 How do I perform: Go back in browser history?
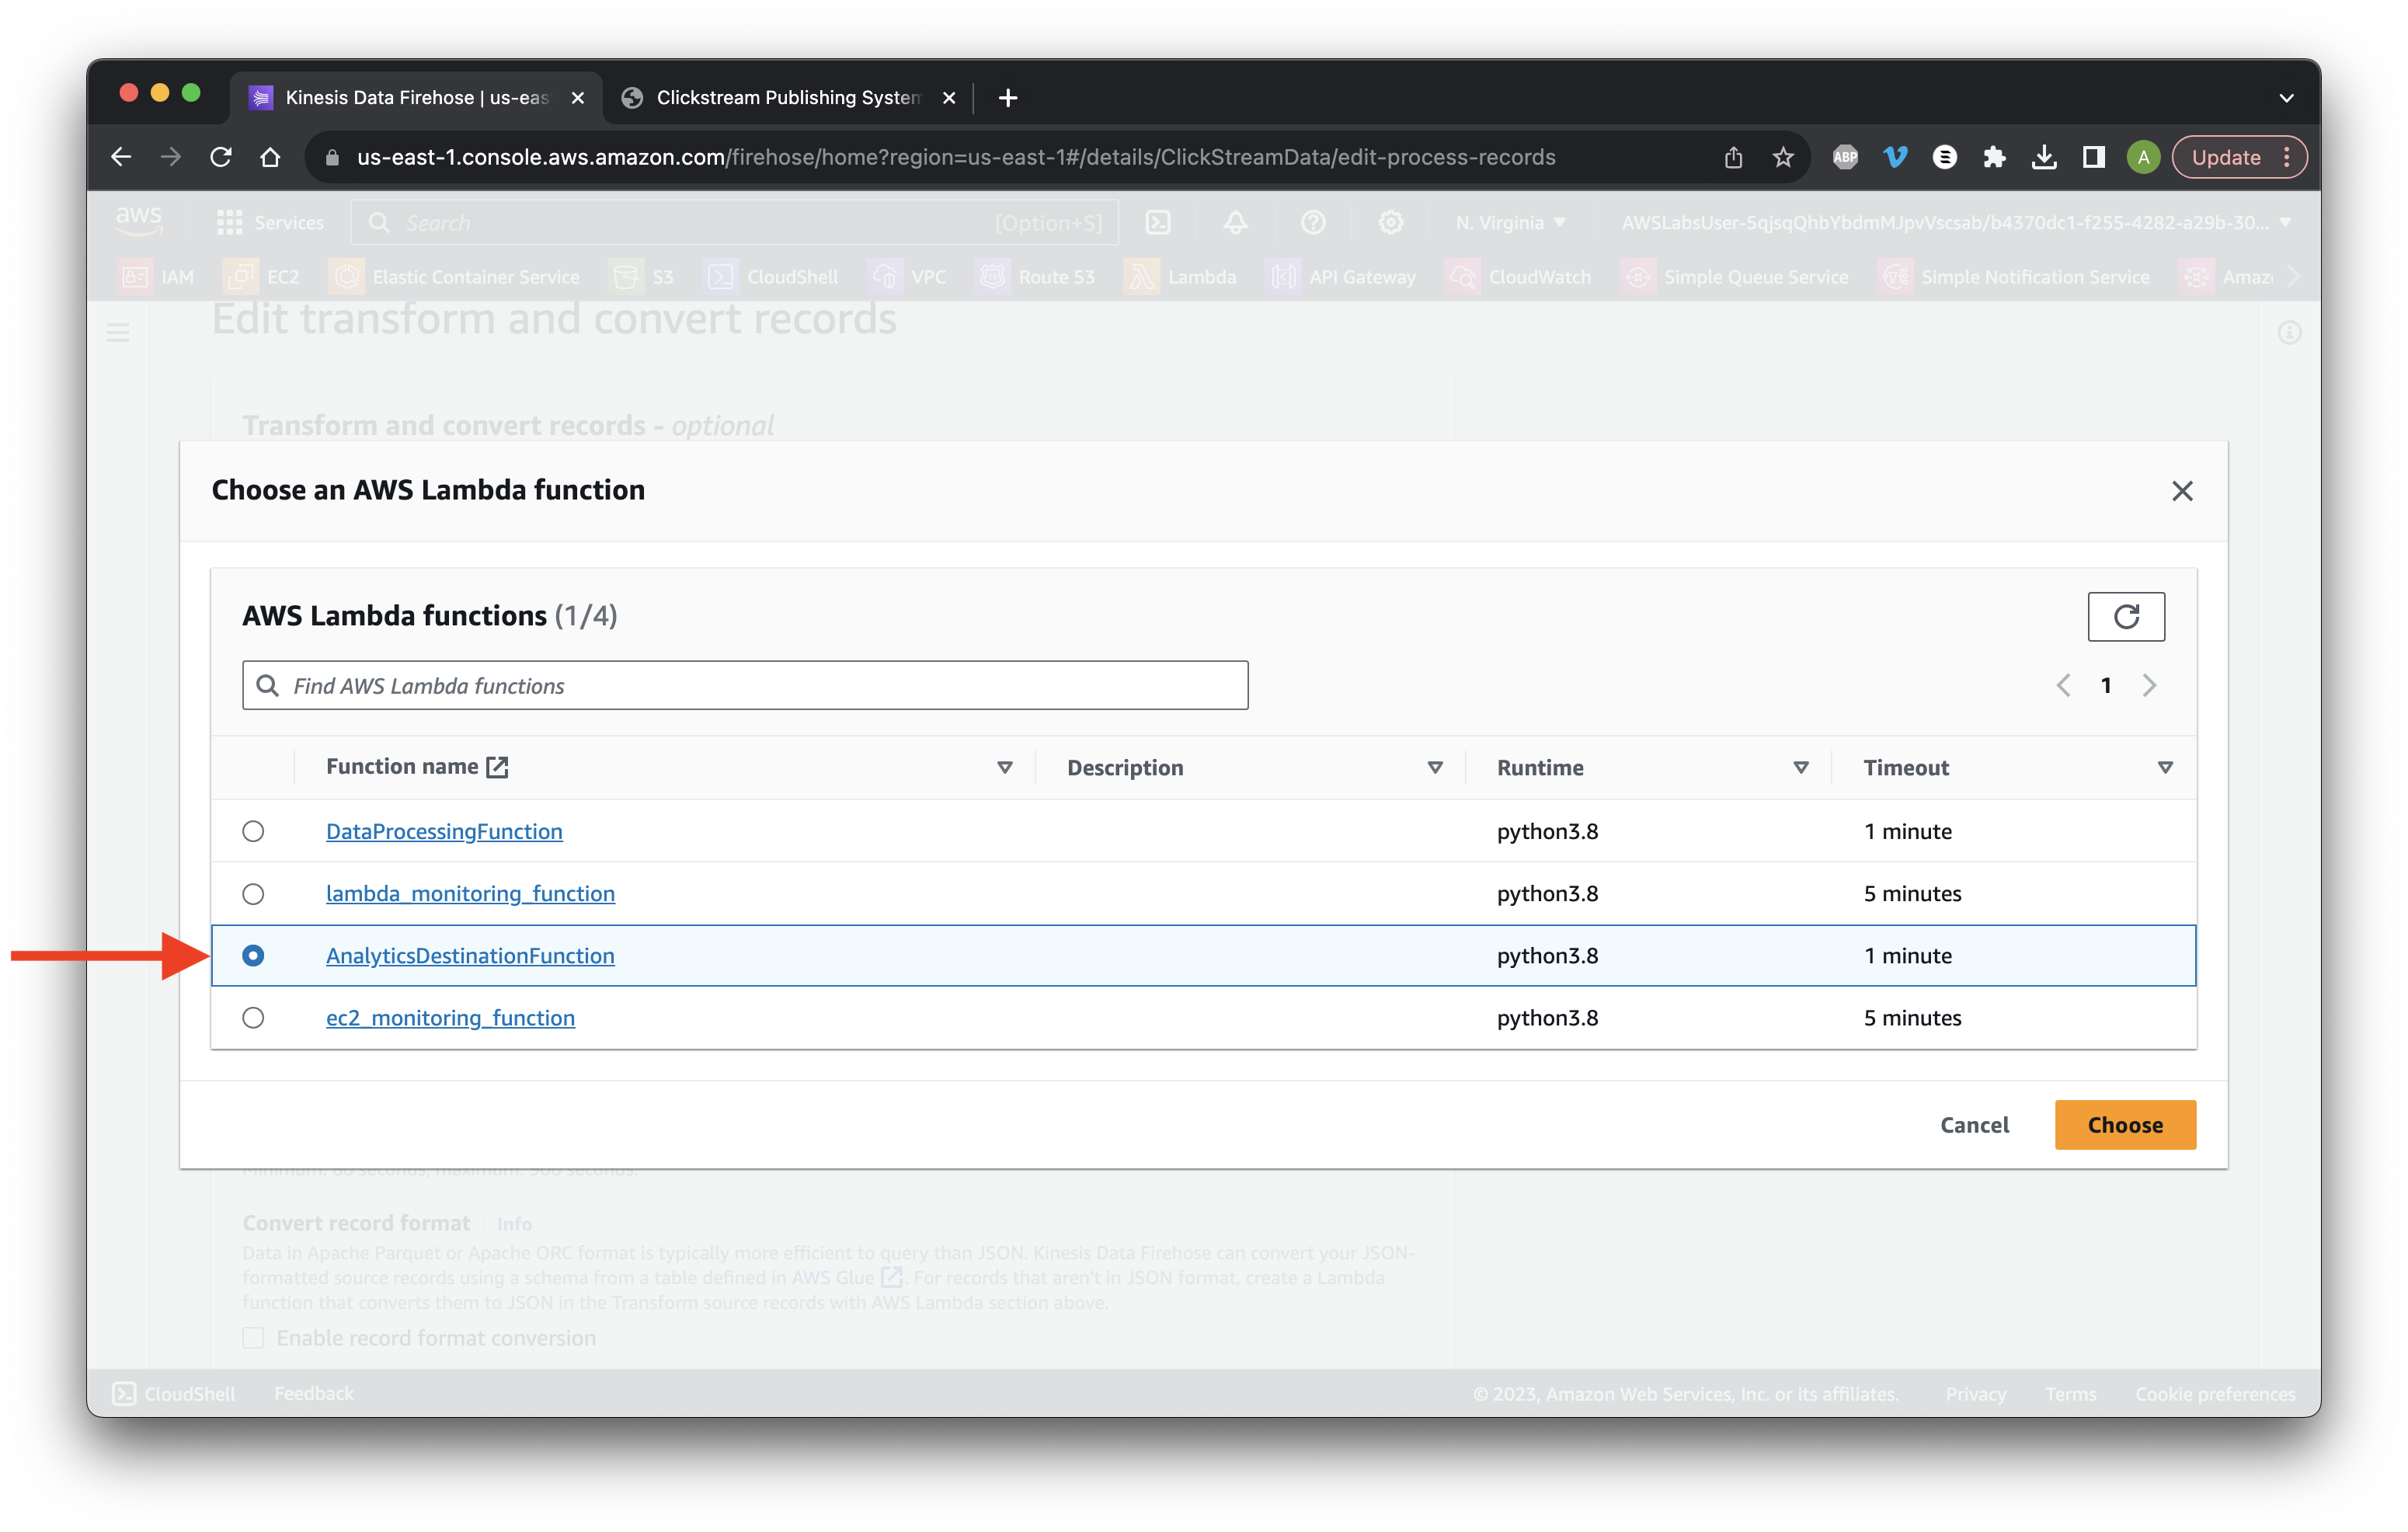121,157
